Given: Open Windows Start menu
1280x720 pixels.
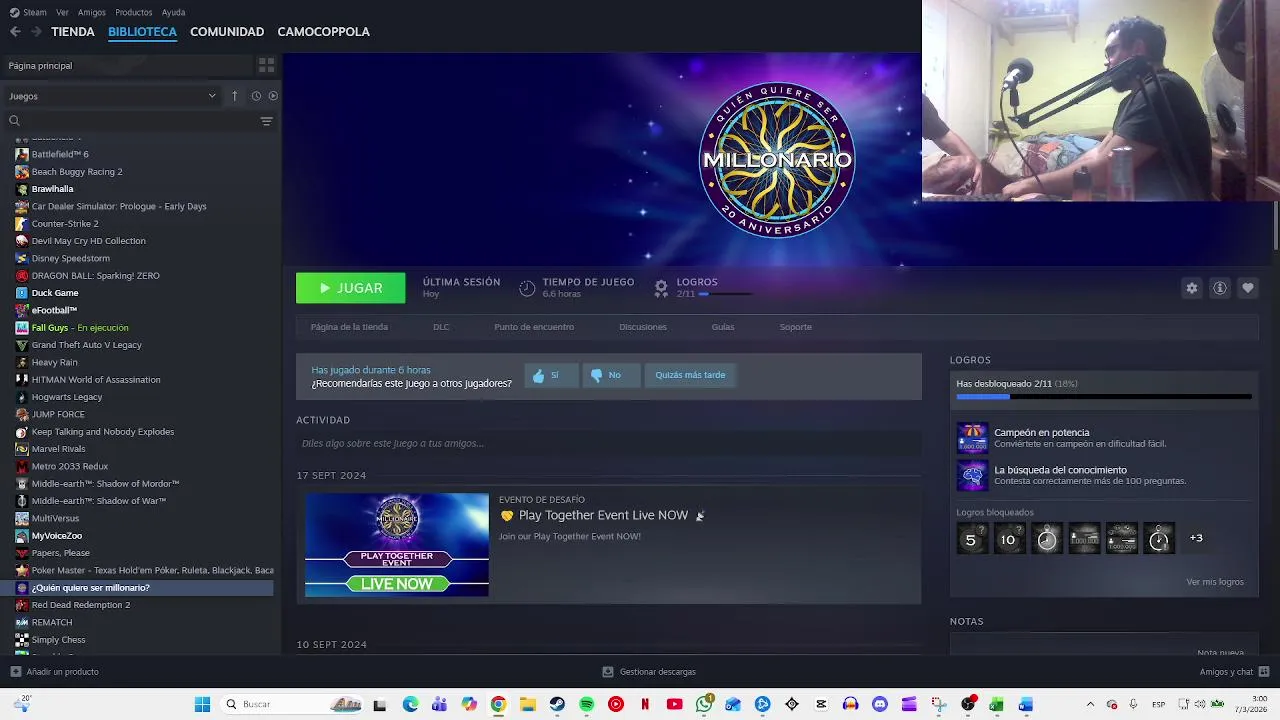Looking at the screenshot, I should coord(202,704).
